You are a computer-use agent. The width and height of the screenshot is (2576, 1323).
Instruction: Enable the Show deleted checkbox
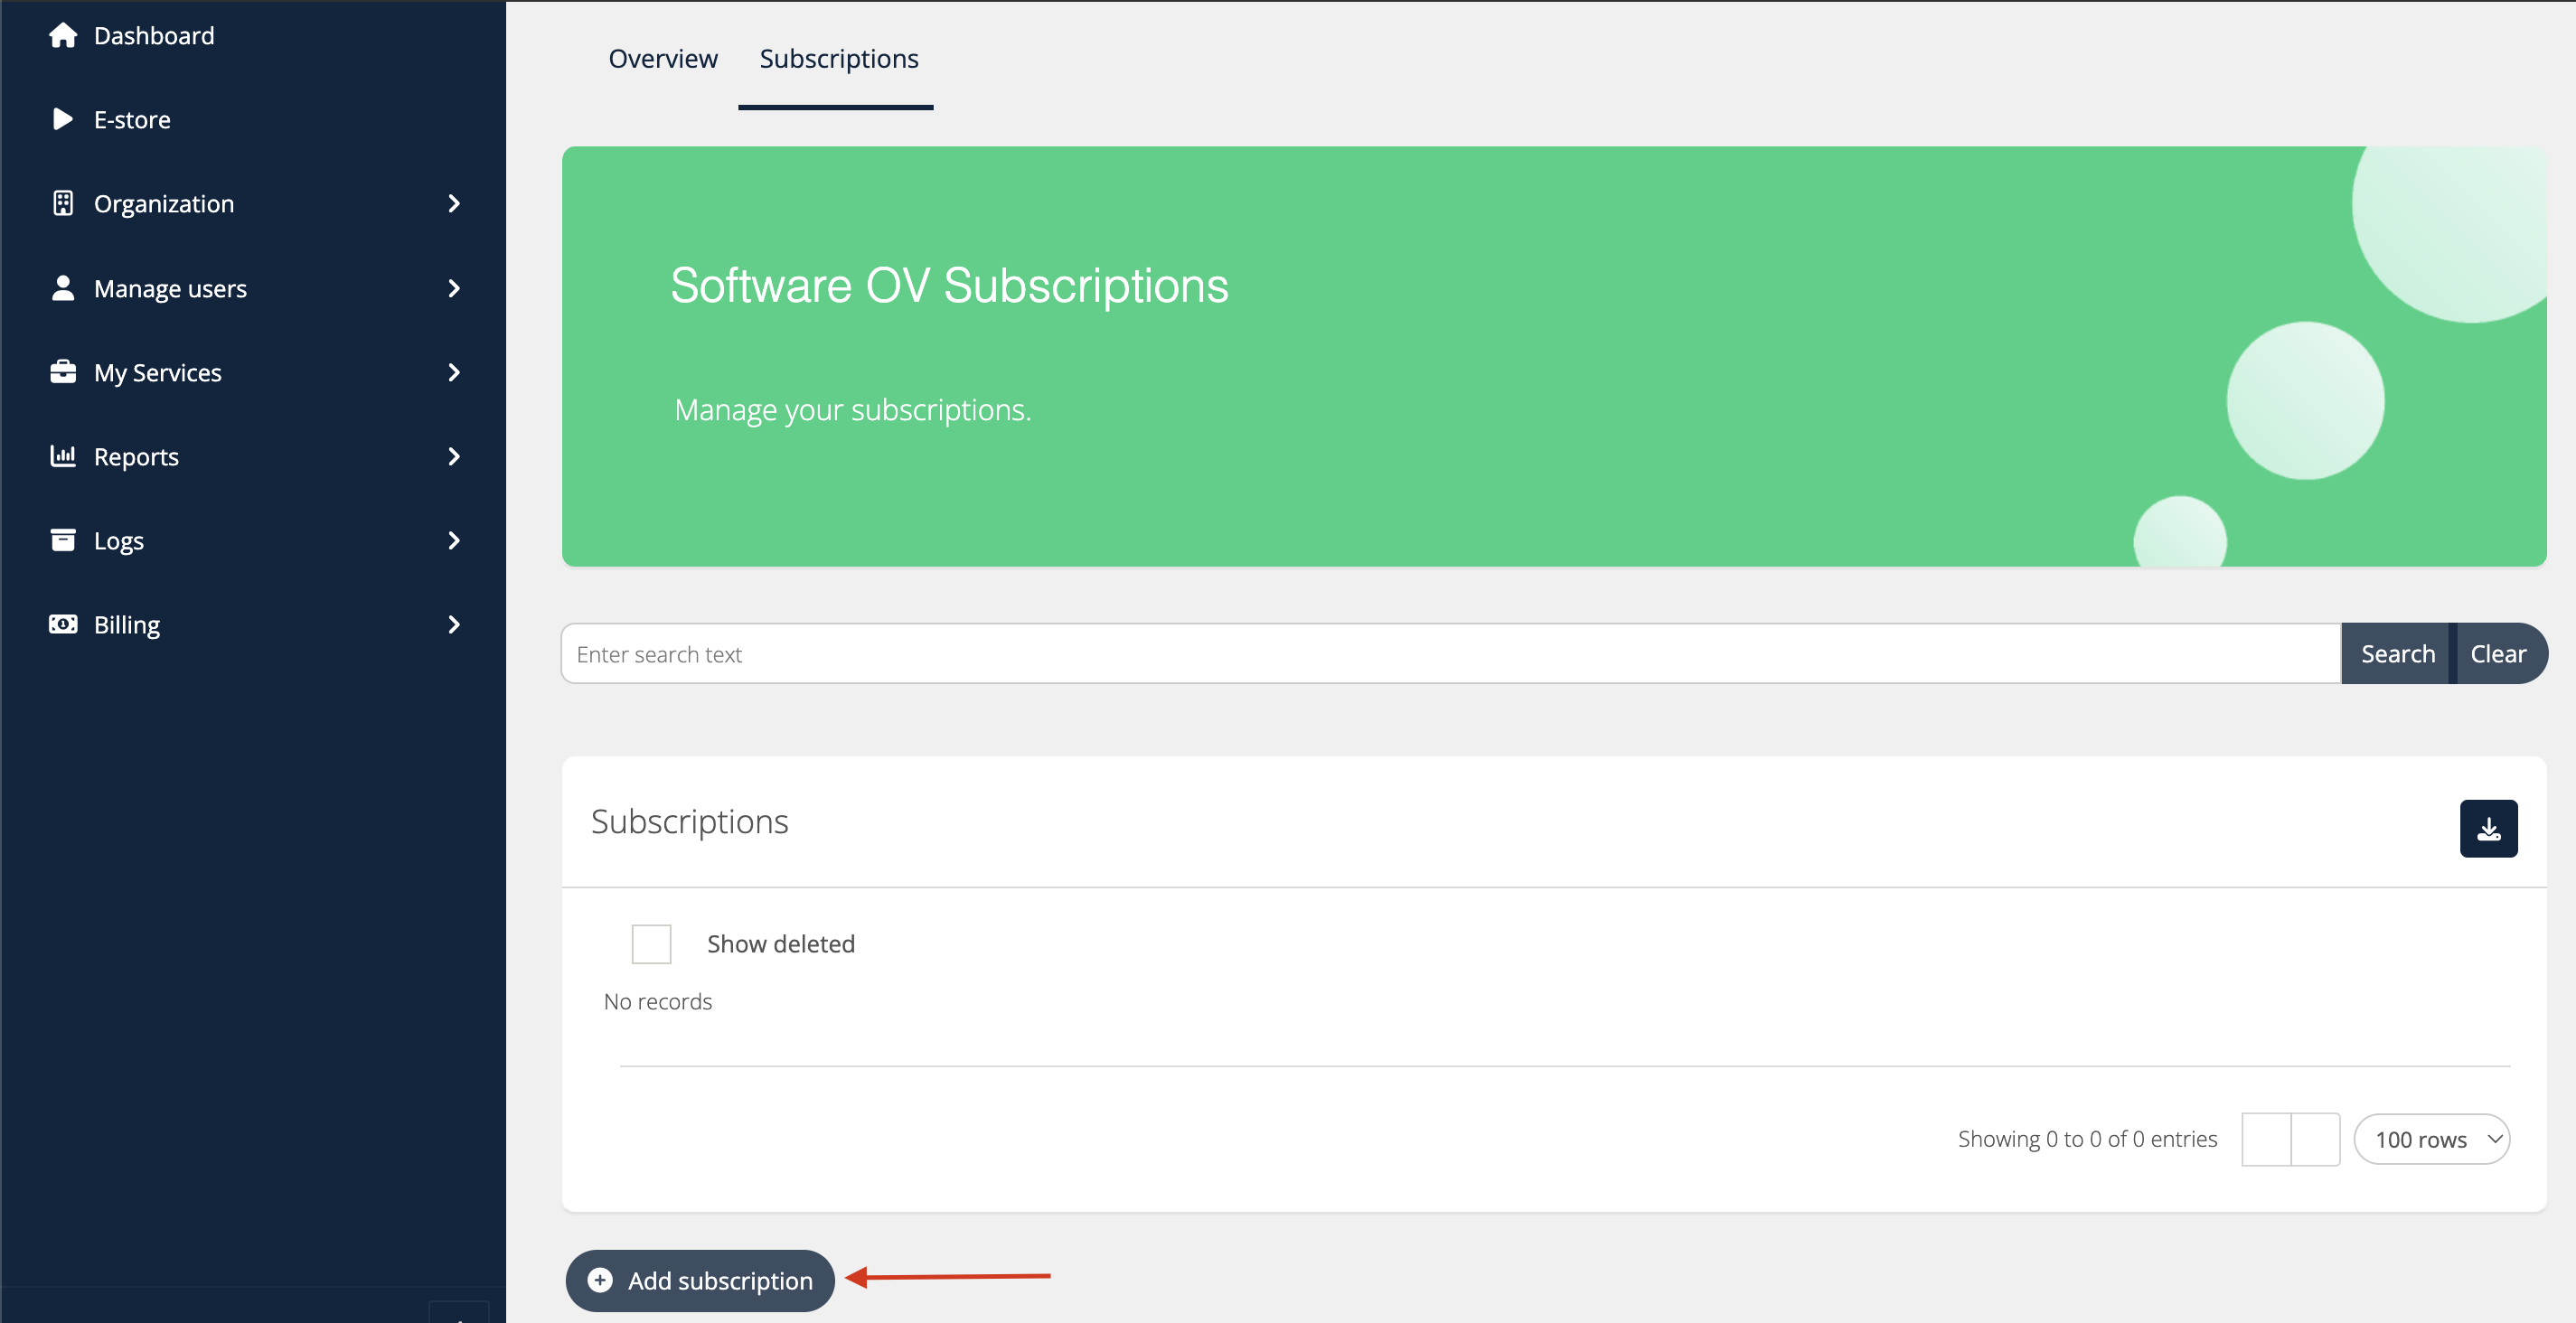coord(651,943)
